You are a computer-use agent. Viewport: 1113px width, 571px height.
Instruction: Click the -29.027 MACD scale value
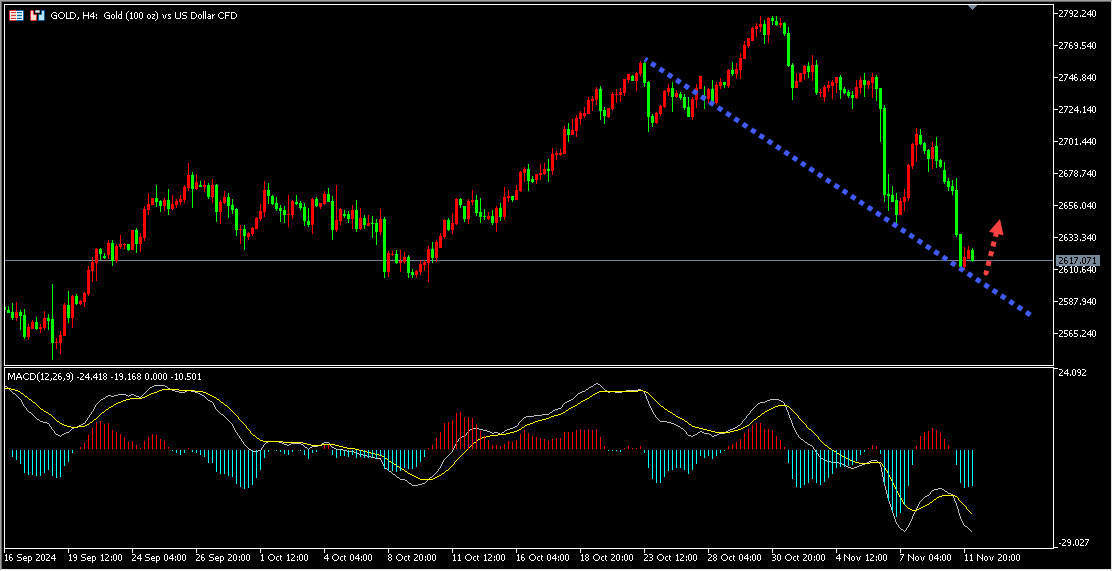(x=1073, y=542)
